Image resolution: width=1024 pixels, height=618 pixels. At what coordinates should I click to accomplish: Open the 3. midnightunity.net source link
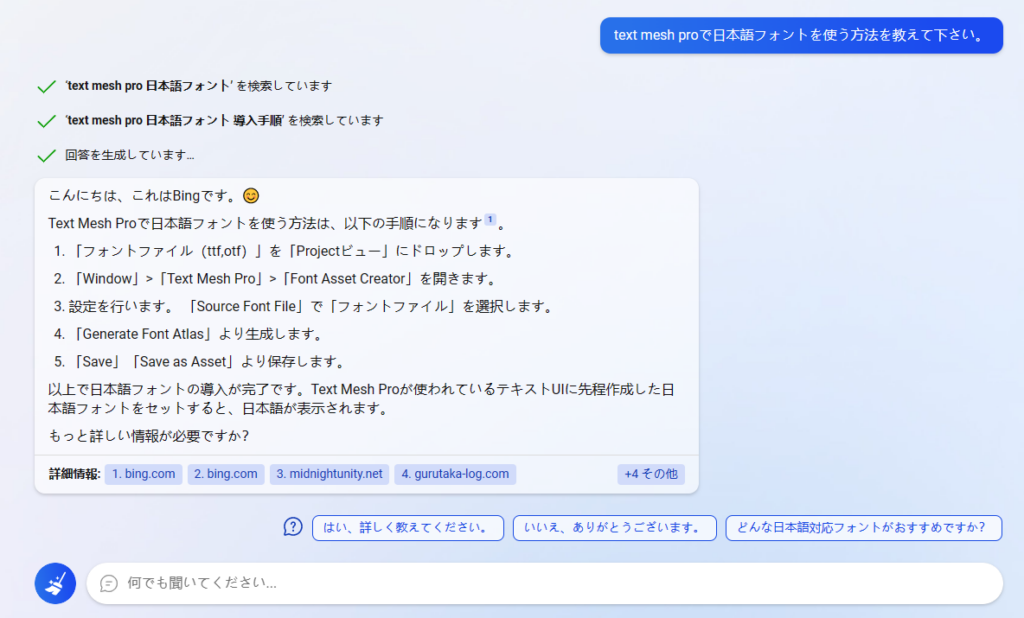(x=330, y=474)
